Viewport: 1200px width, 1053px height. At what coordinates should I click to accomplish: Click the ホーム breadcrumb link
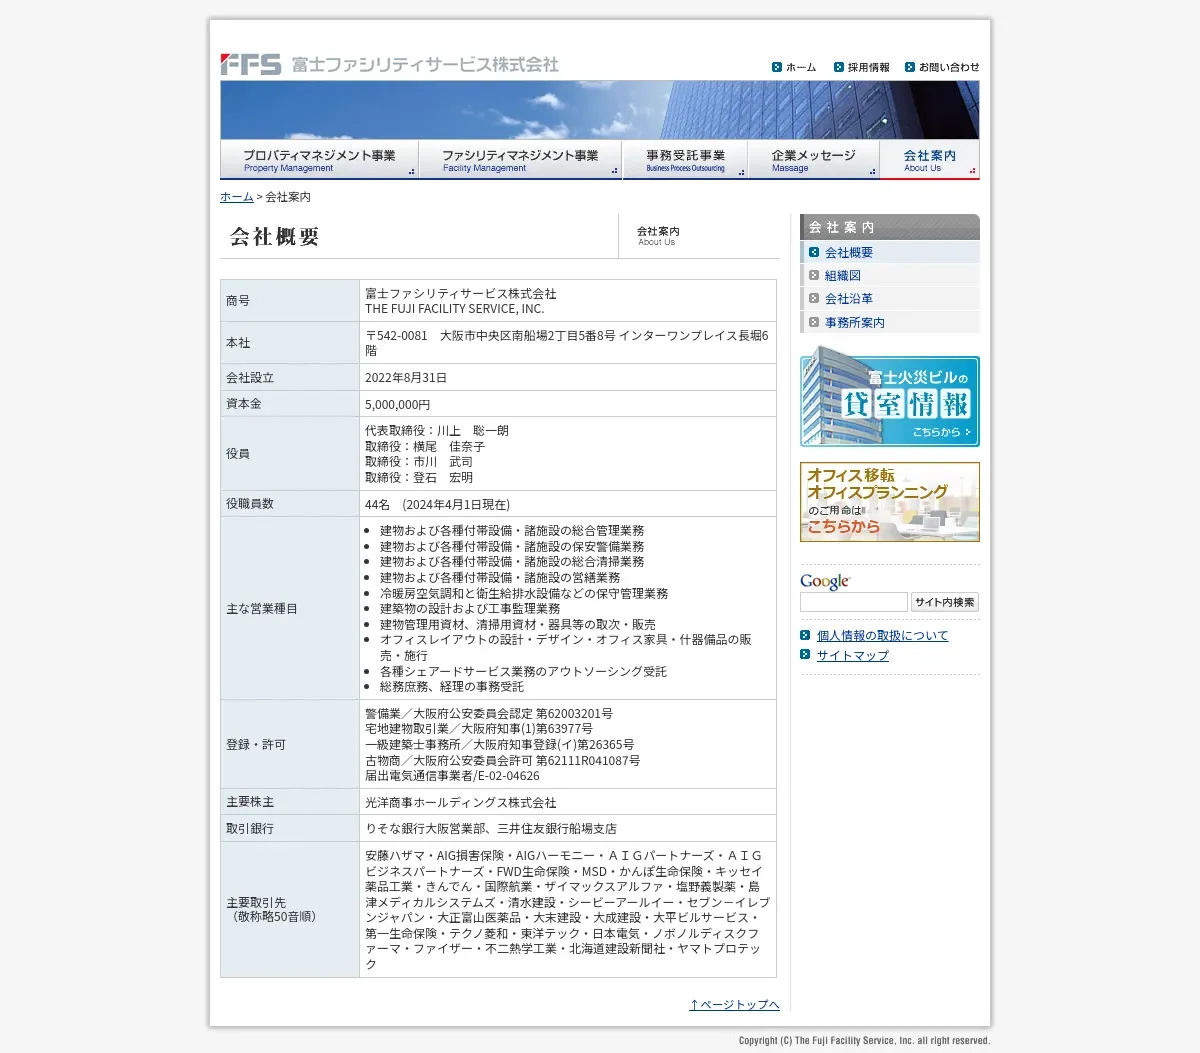(x=237, y=197)
